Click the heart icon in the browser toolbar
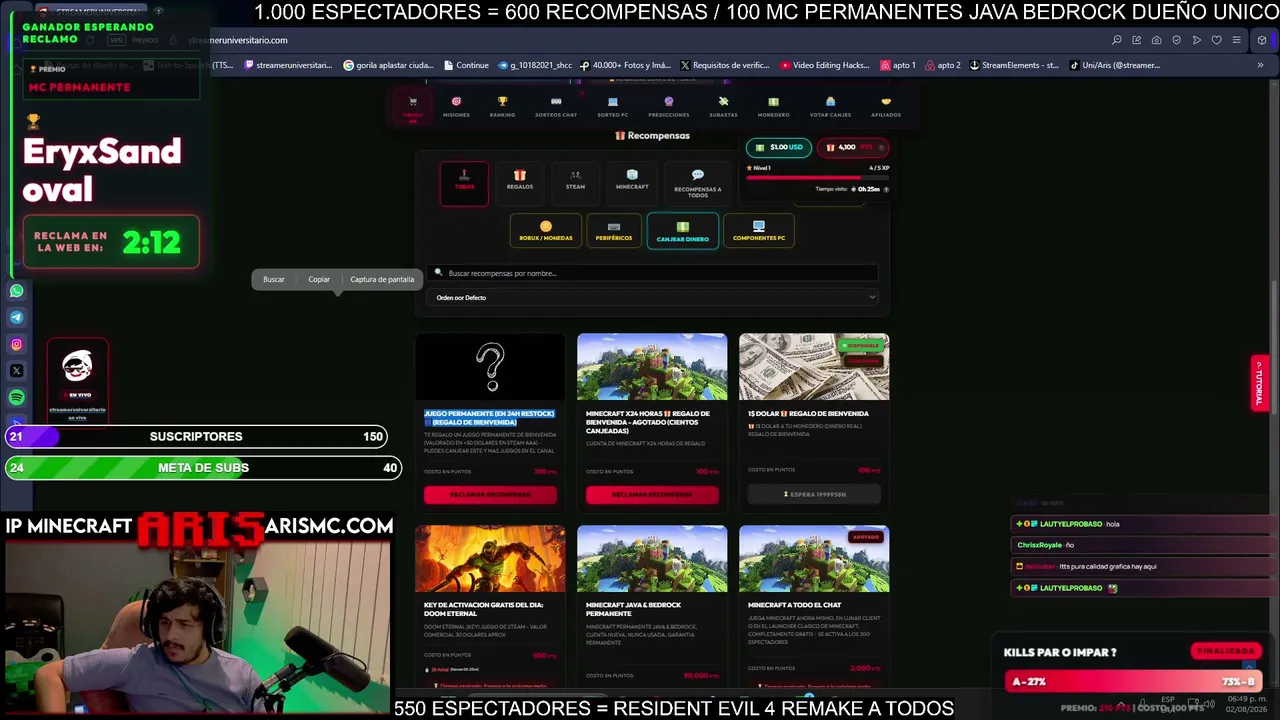The height and width of the screenshot is (720, 1280). (1216, 40)
